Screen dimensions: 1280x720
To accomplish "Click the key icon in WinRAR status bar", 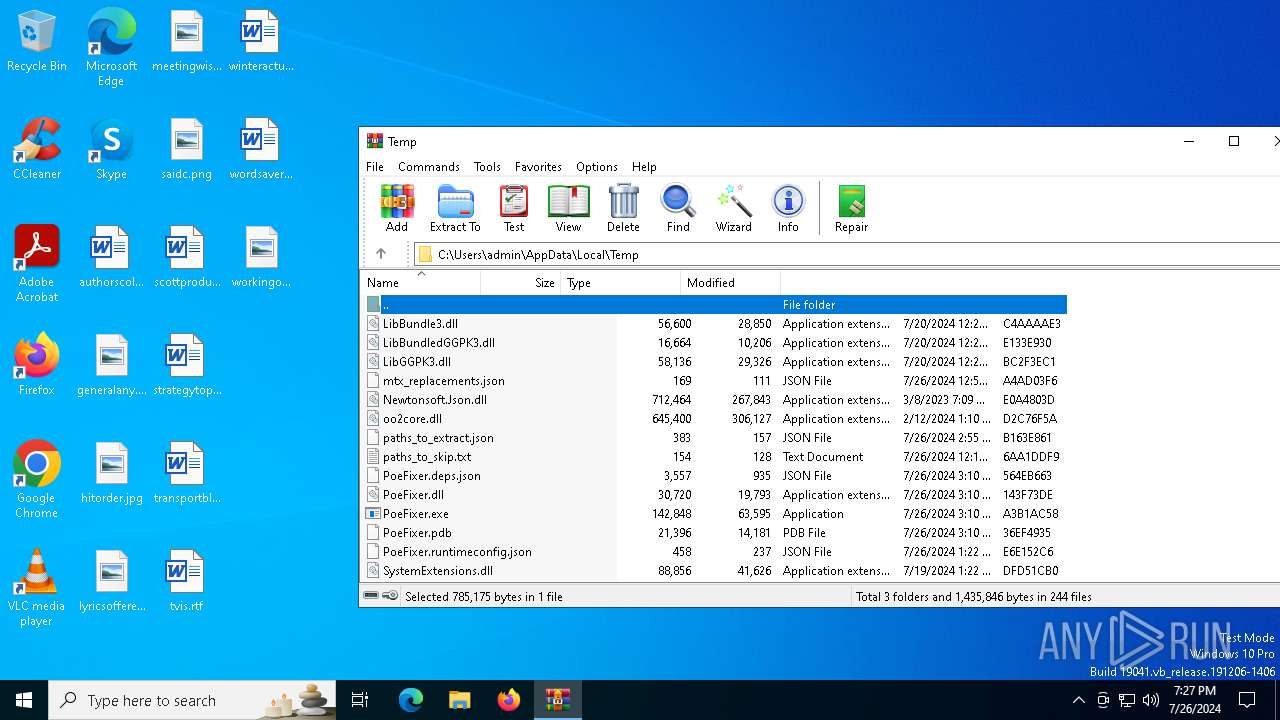I will click(x=390, y=596).
